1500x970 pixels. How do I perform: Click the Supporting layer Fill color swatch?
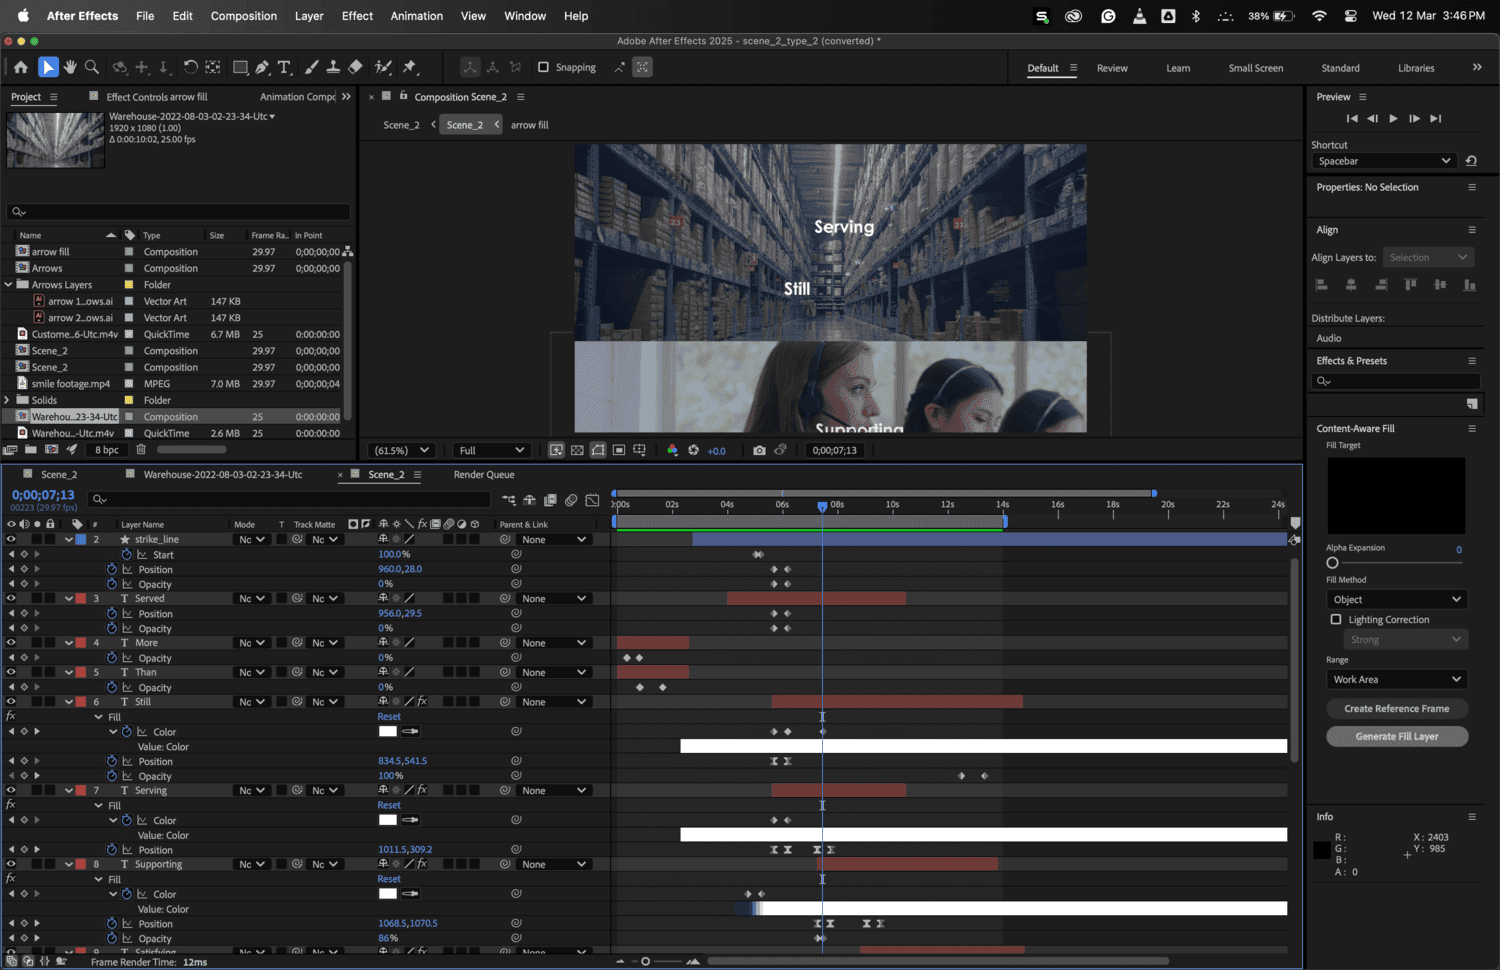[387, 894]
